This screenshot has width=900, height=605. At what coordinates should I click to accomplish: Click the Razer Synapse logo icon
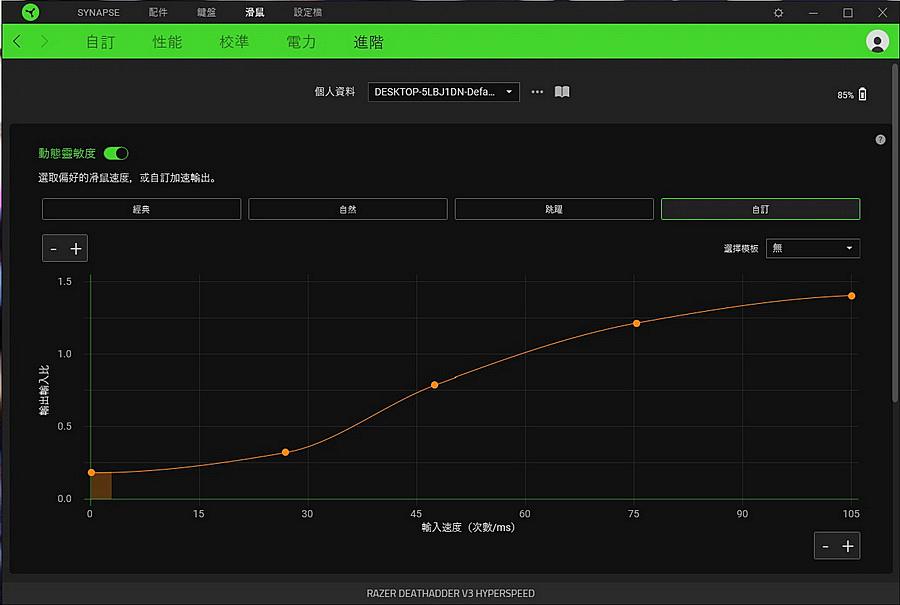click(x=30, y=13)
